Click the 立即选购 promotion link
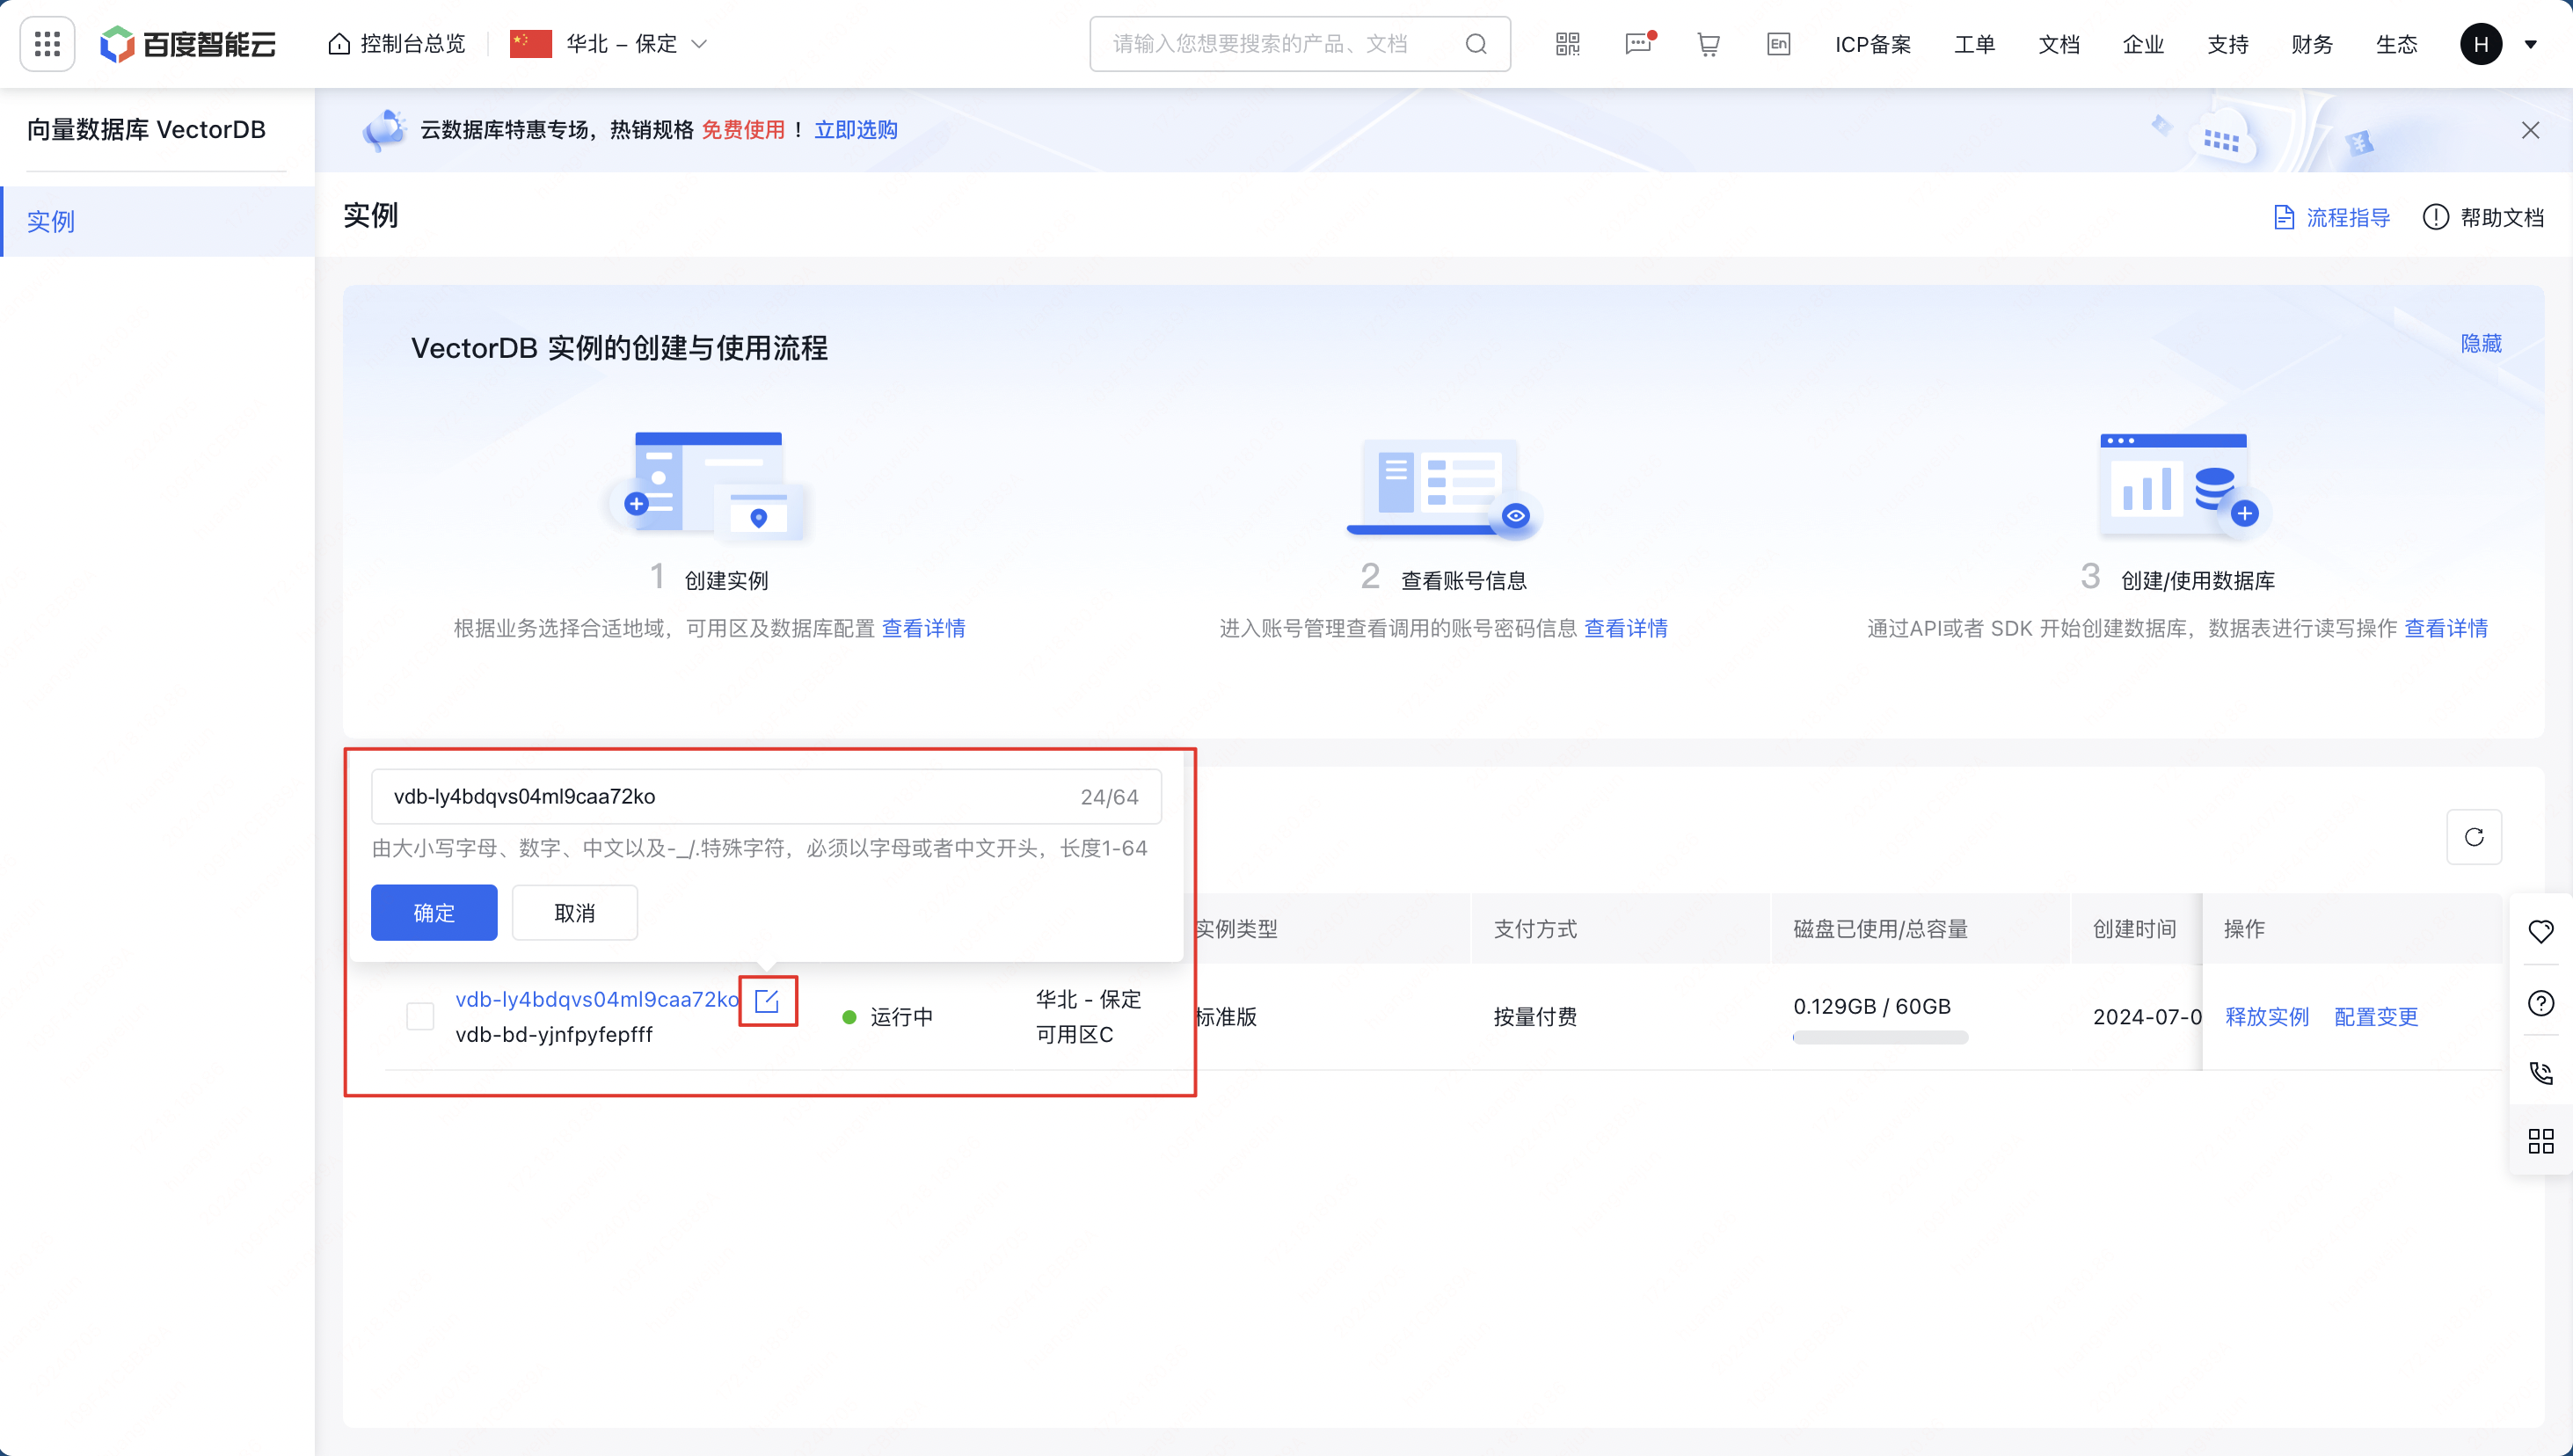2573x1456 pixels. click(856, 129)
